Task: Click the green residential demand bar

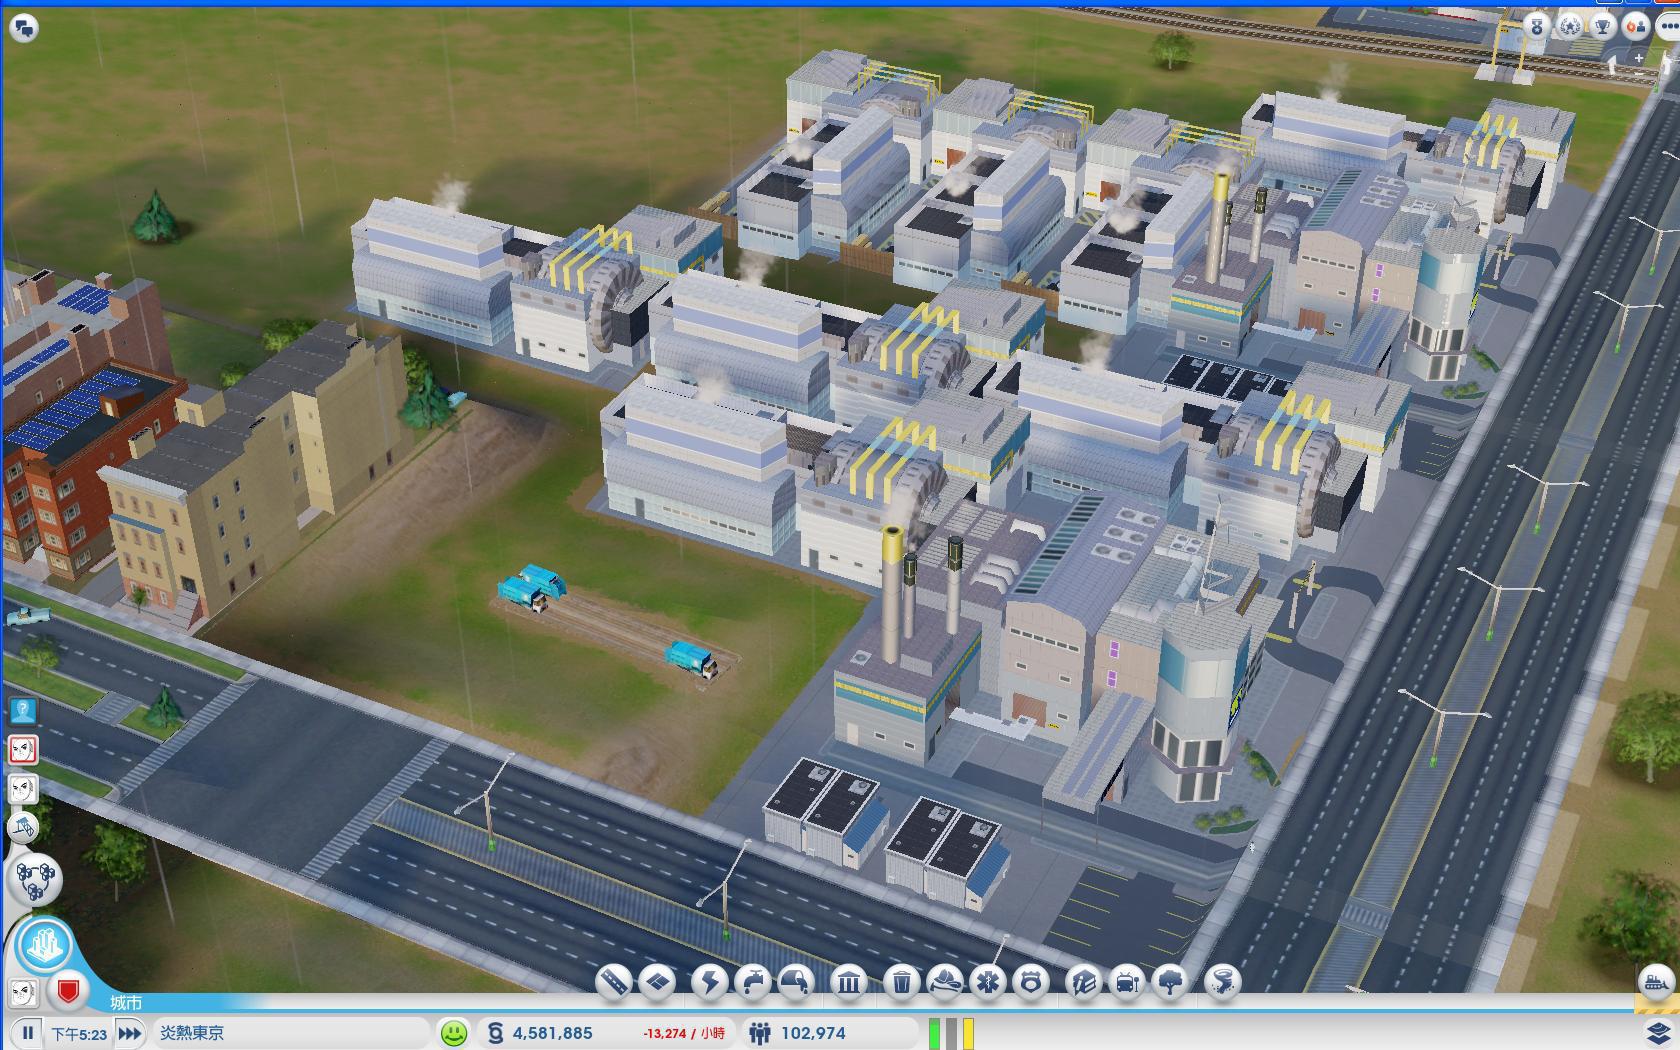Action: point(935,1033)
